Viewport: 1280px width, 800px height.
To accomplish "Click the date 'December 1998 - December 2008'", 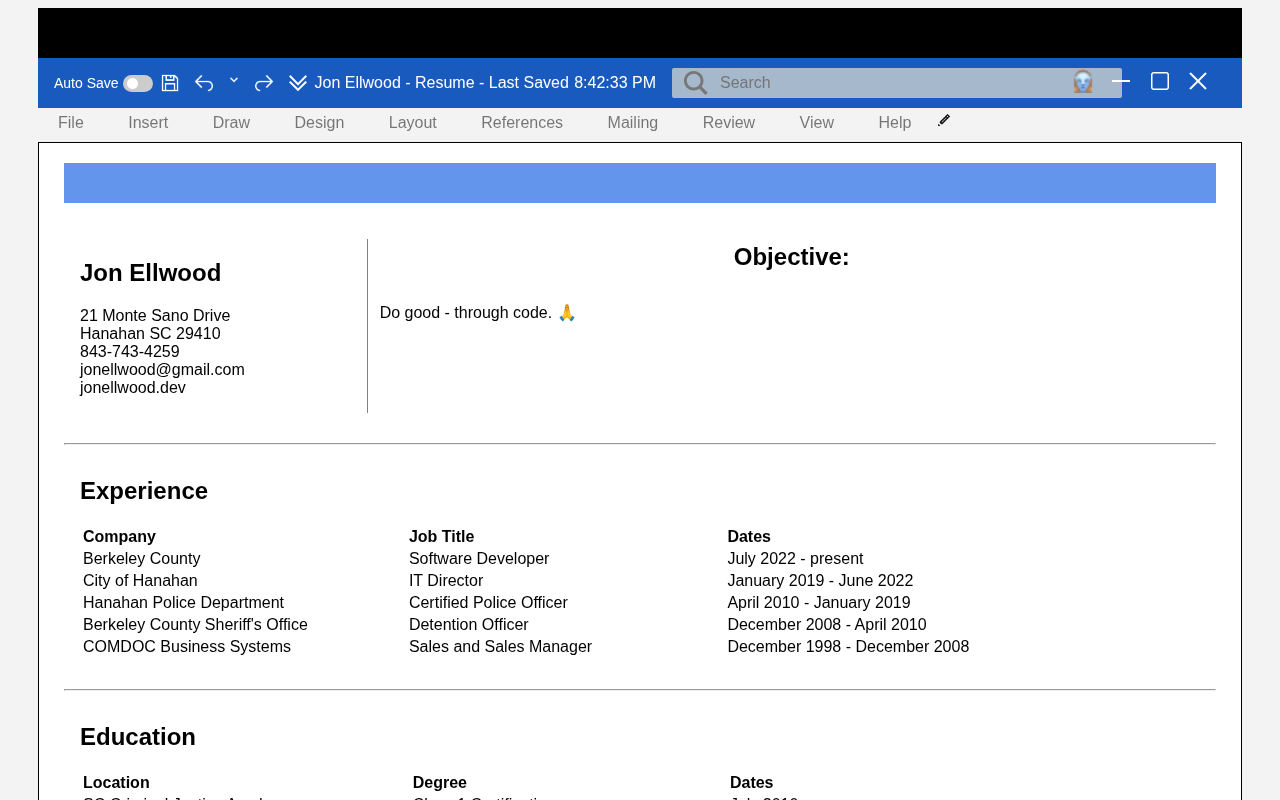I will [x=848, y=647].
